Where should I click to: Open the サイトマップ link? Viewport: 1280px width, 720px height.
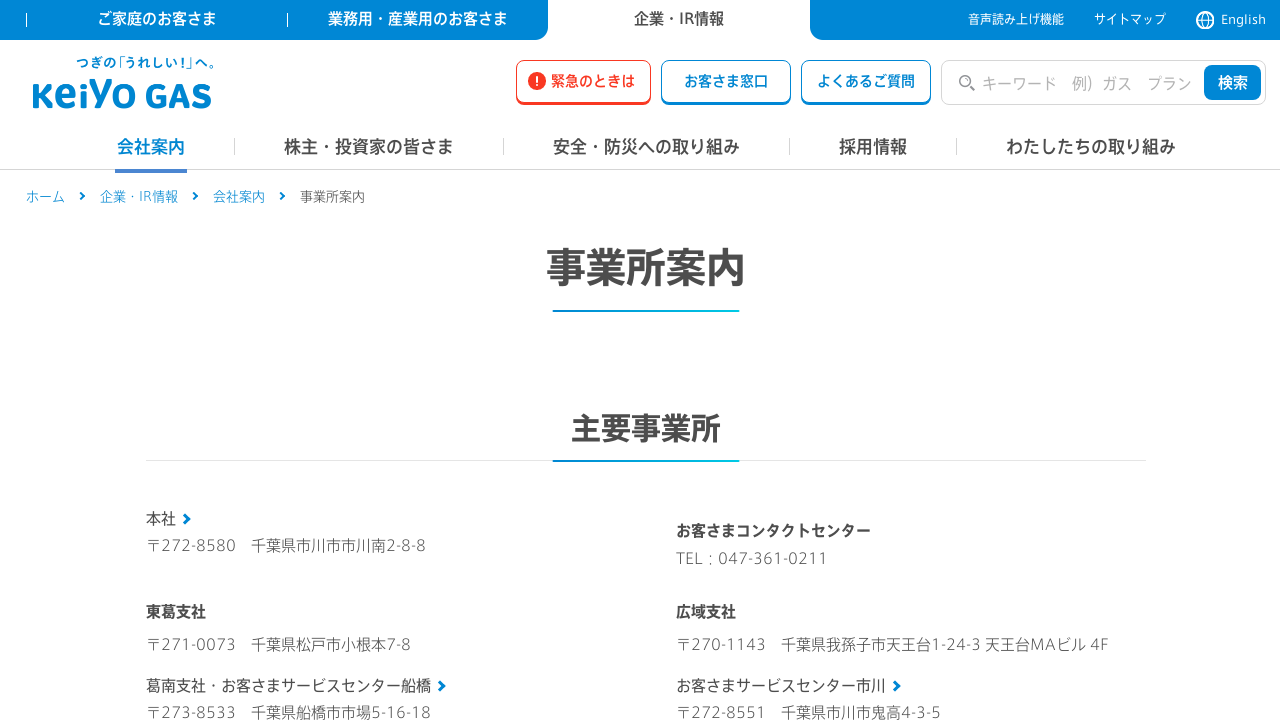tap(1129, 19)
